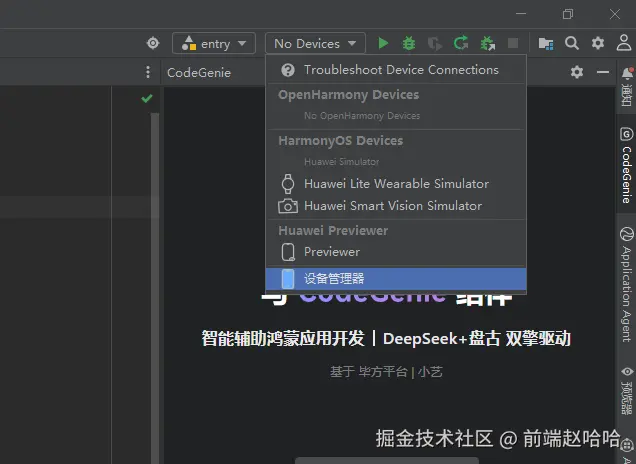Restore the window with the maximize button
The width and height of the screenshot is (636, 464).
click(568, 14)
